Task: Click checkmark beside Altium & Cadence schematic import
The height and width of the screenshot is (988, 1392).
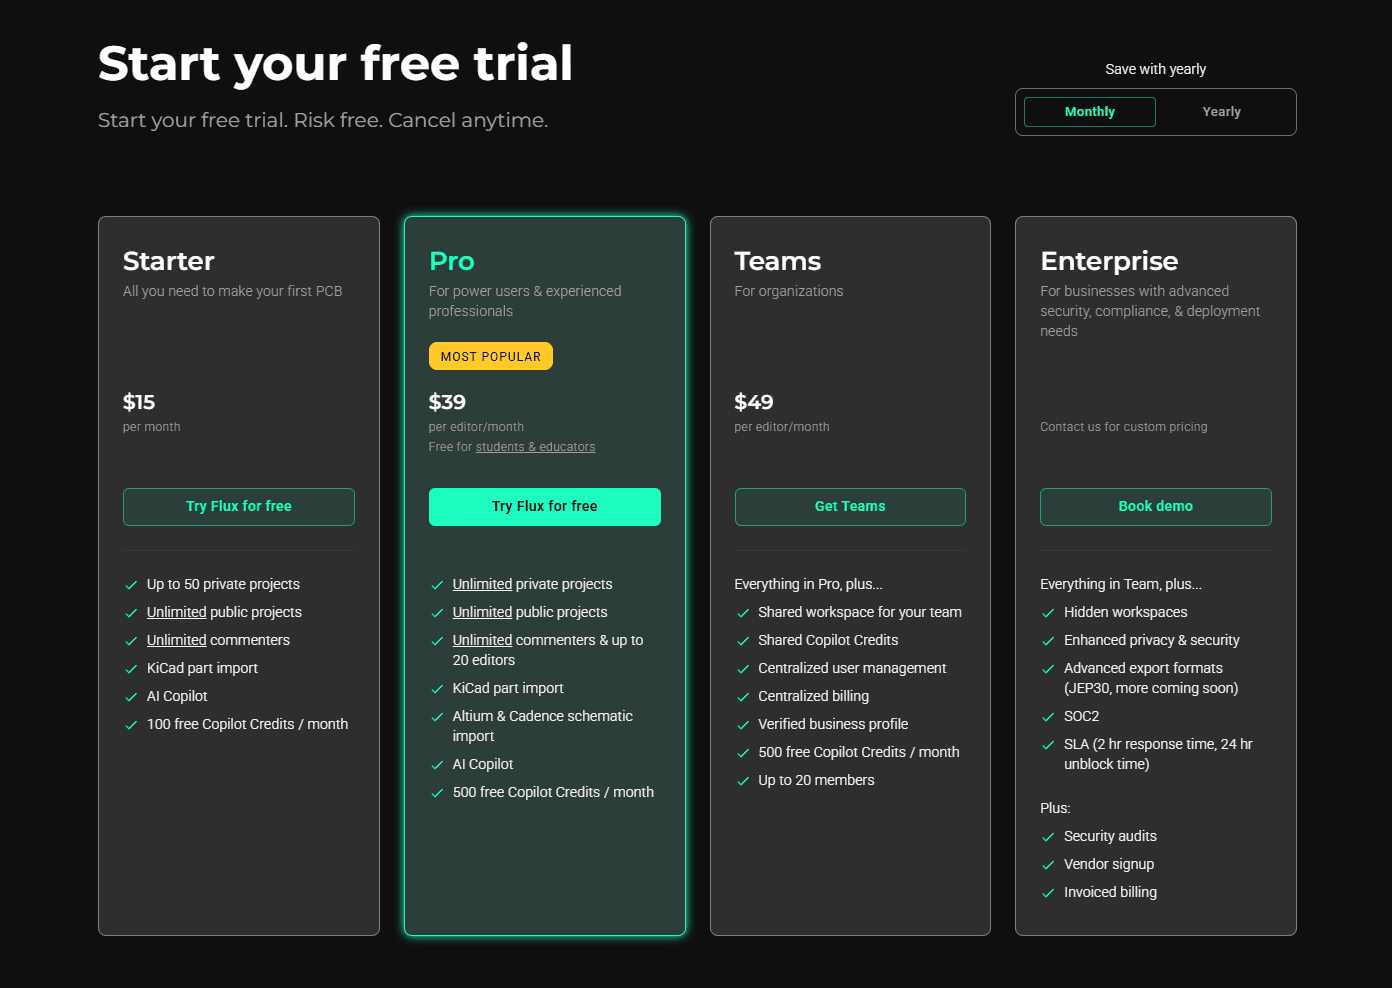Action: point(437,717)
